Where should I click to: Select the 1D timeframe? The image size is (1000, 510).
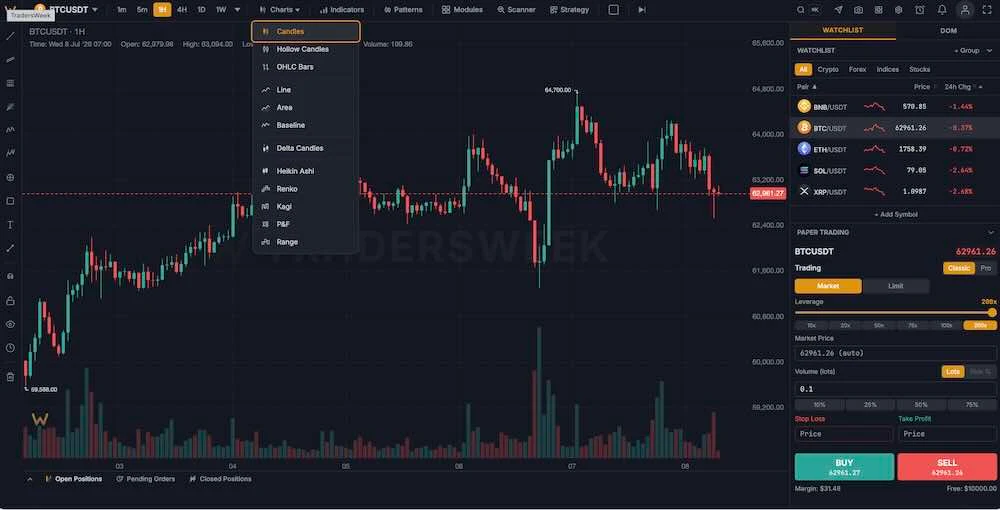click(202, 10)
